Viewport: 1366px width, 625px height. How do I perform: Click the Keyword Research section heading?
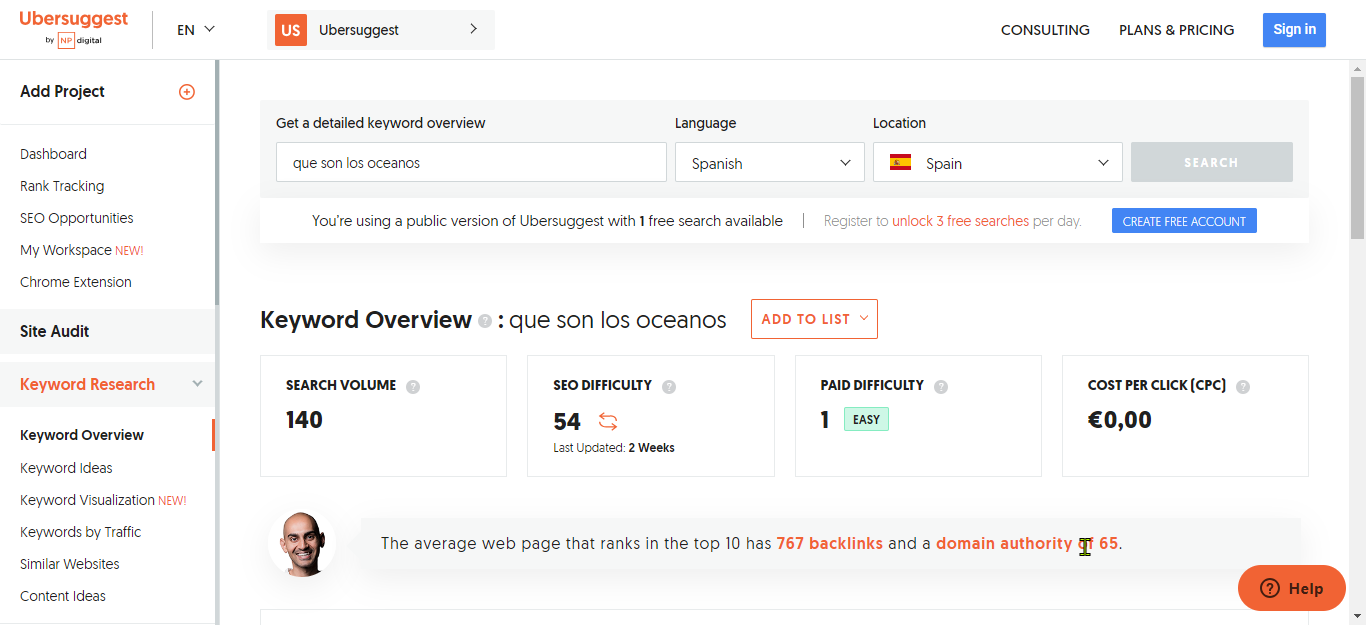[87, 384]
